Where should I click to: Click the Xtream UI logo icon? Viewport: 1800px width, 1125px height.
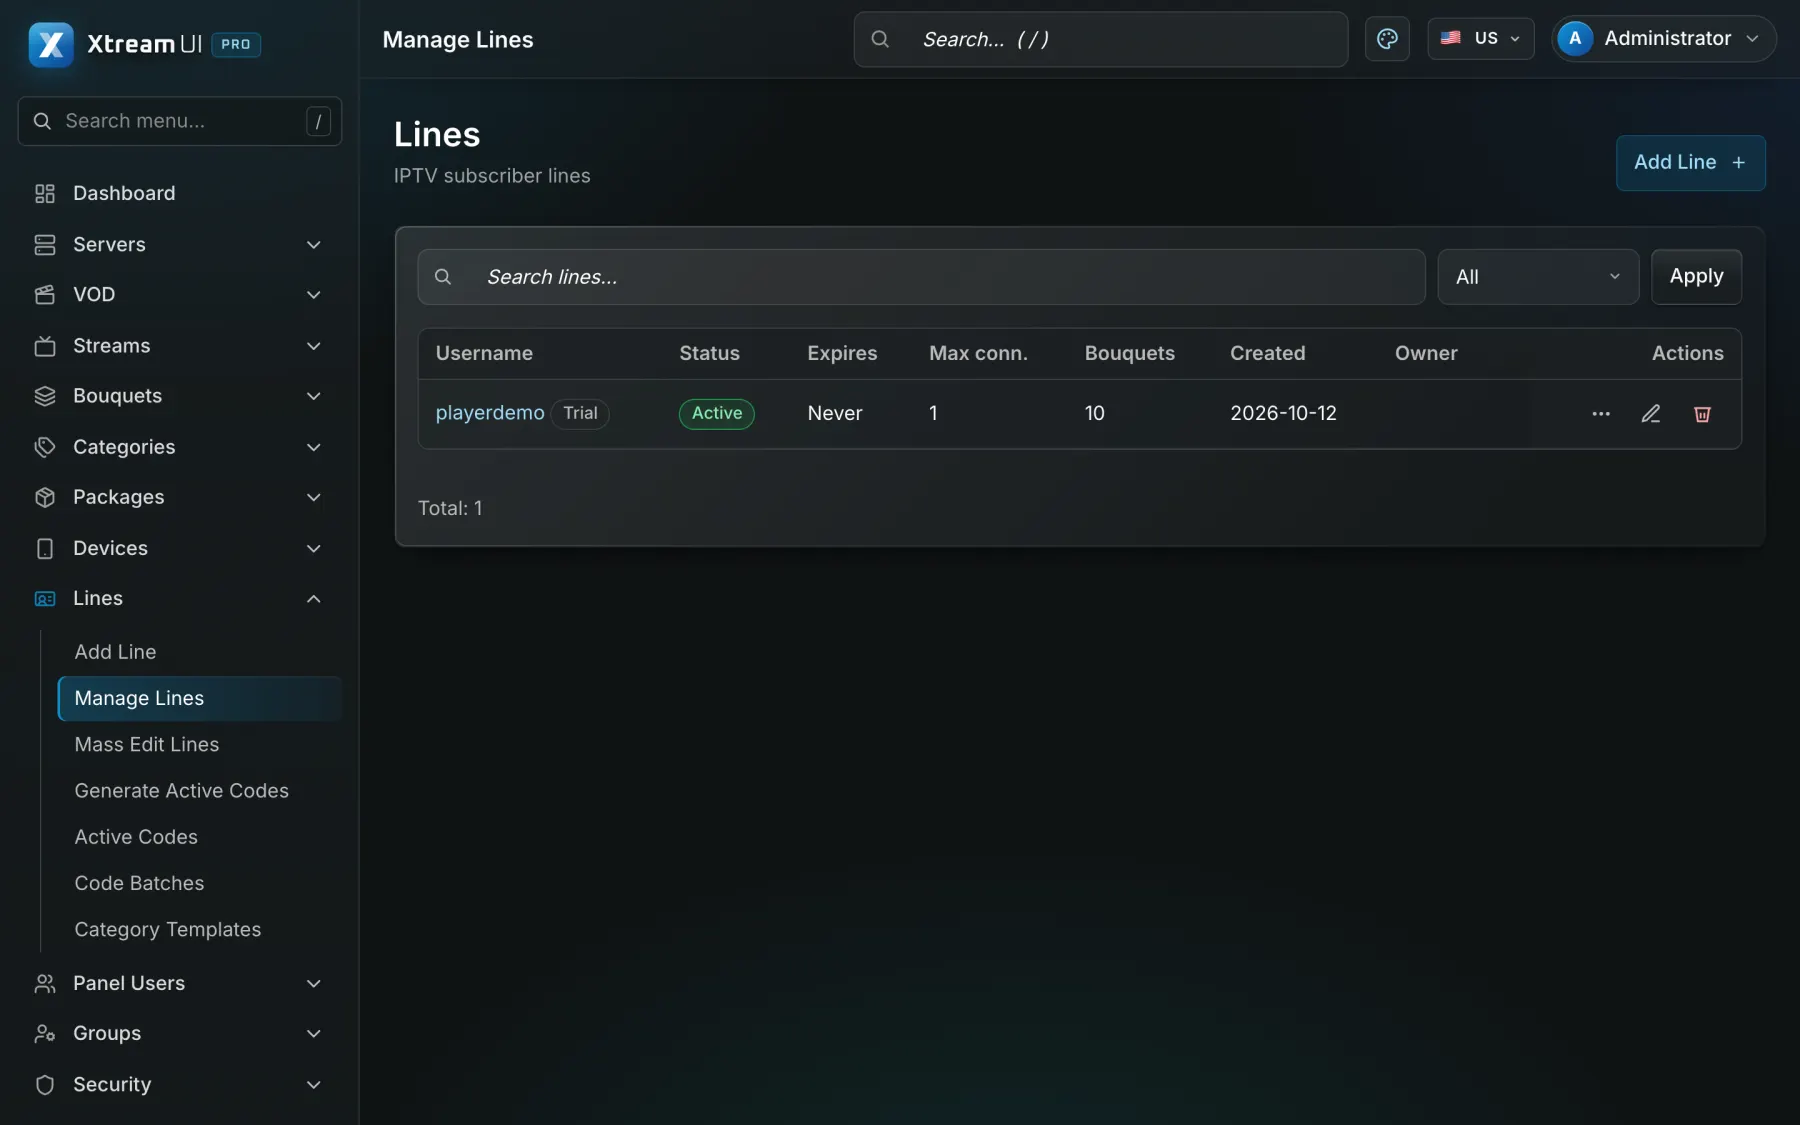(51, 44)
